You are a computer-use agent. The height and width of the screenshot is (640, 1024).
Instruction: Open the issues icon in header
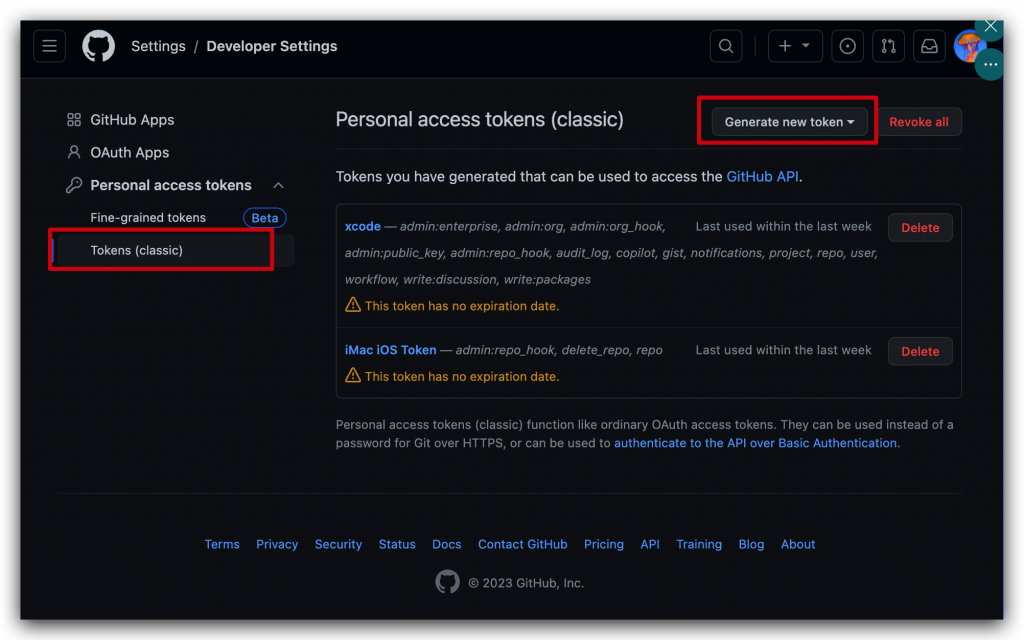click(848, 46)
